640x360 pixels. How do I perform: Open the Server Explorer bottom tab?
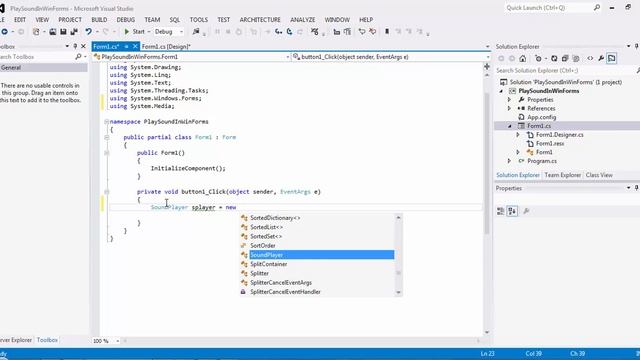(16, 340)
